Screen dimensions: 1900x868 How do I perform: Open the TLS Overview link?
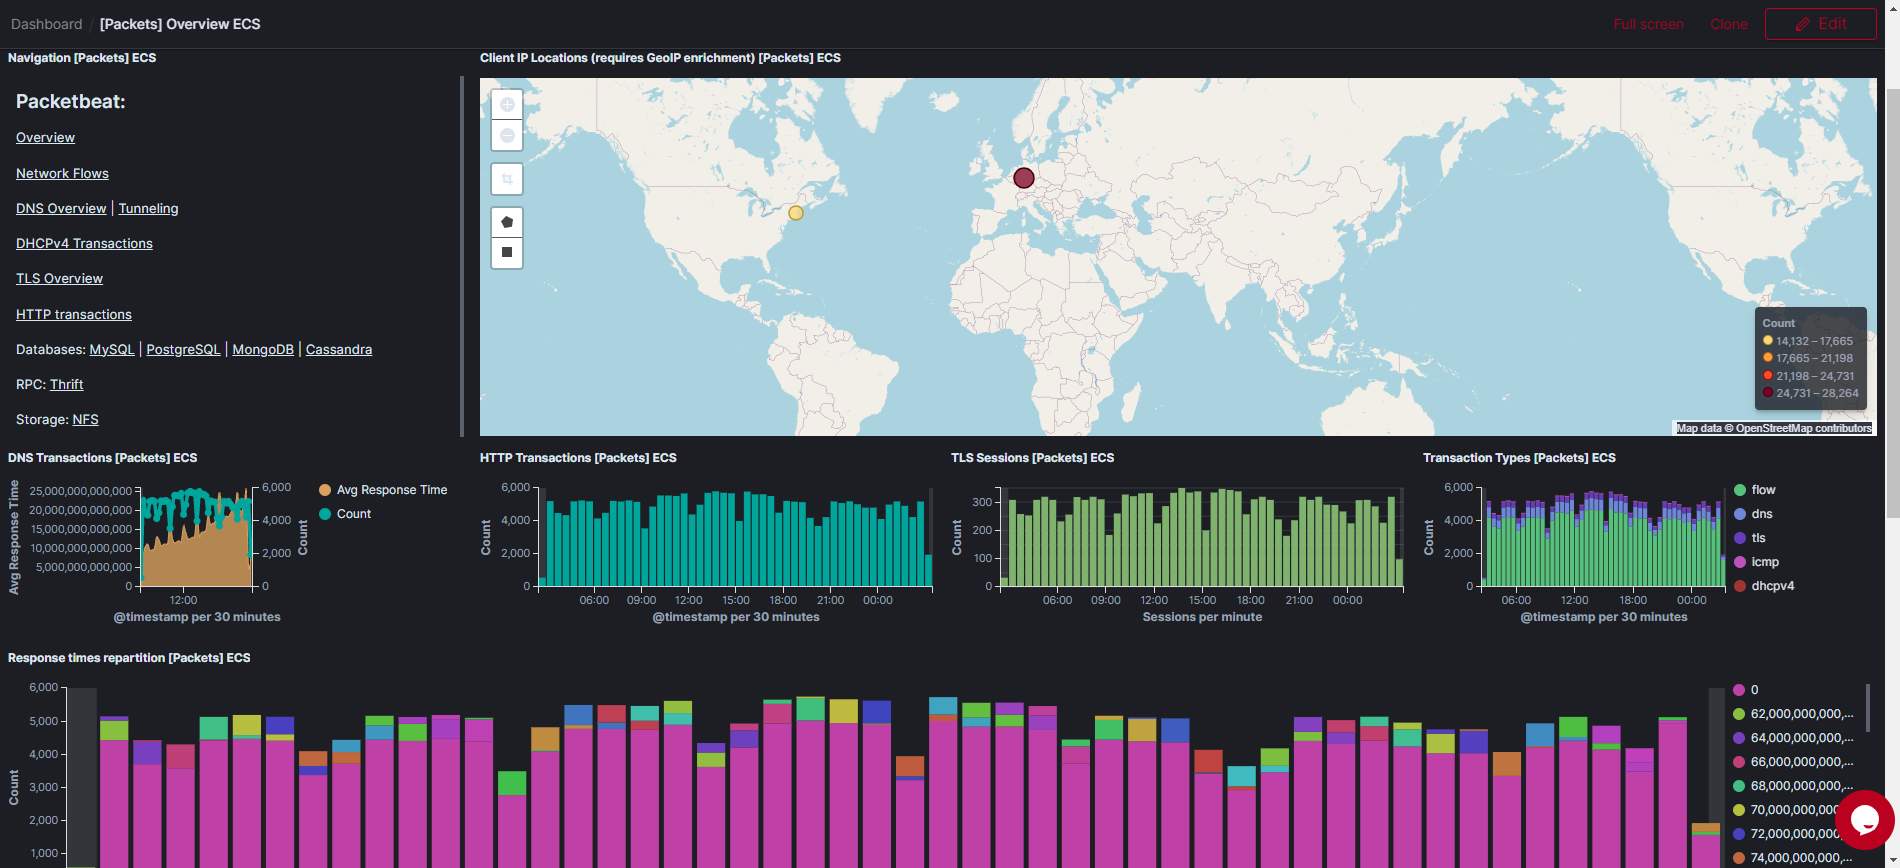tap(59, 278)
